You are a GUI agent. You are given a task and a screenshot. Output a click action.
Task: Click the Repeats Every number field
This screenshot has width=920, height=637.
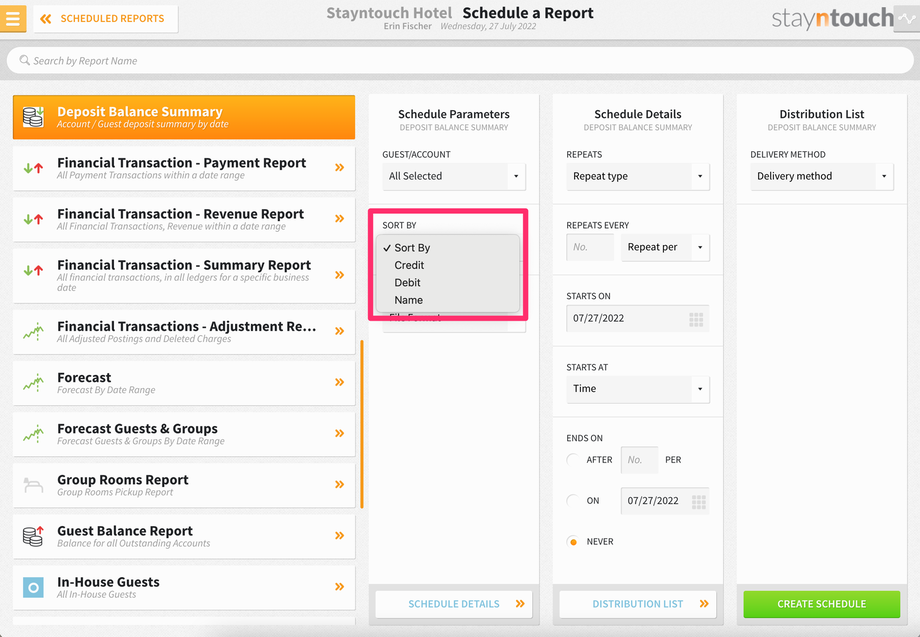590,247
